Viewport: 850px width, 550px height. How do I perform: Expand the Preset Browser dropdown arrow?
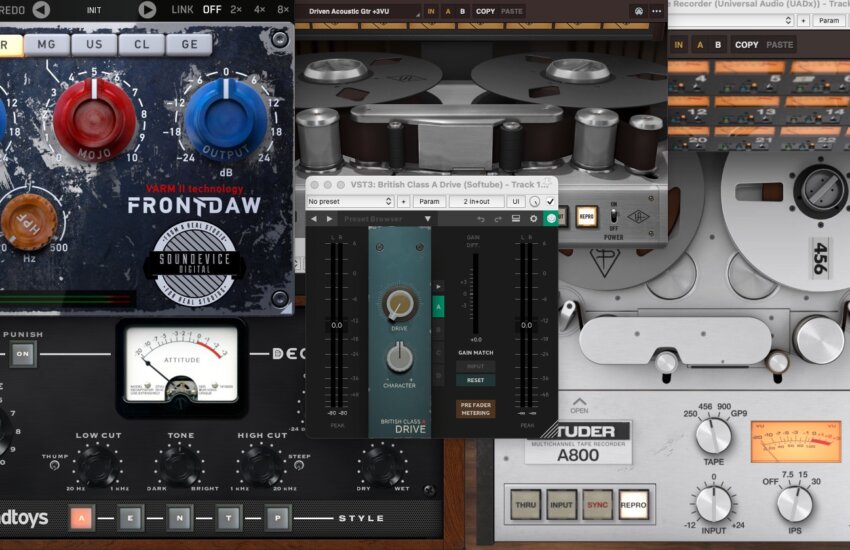pos(428,218)
